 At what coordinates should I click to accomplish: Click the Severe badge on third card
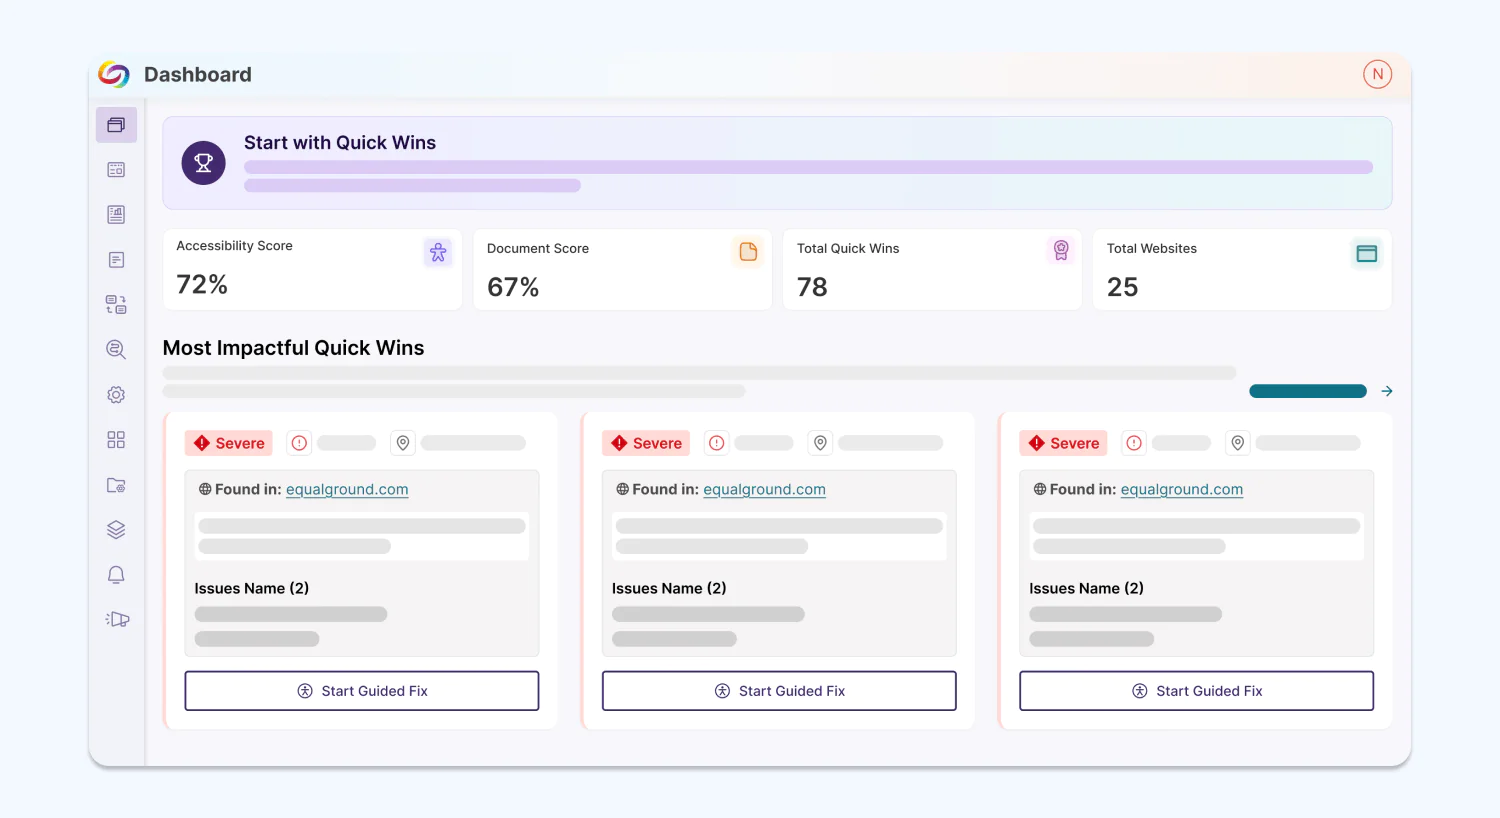coord(1064,443)
